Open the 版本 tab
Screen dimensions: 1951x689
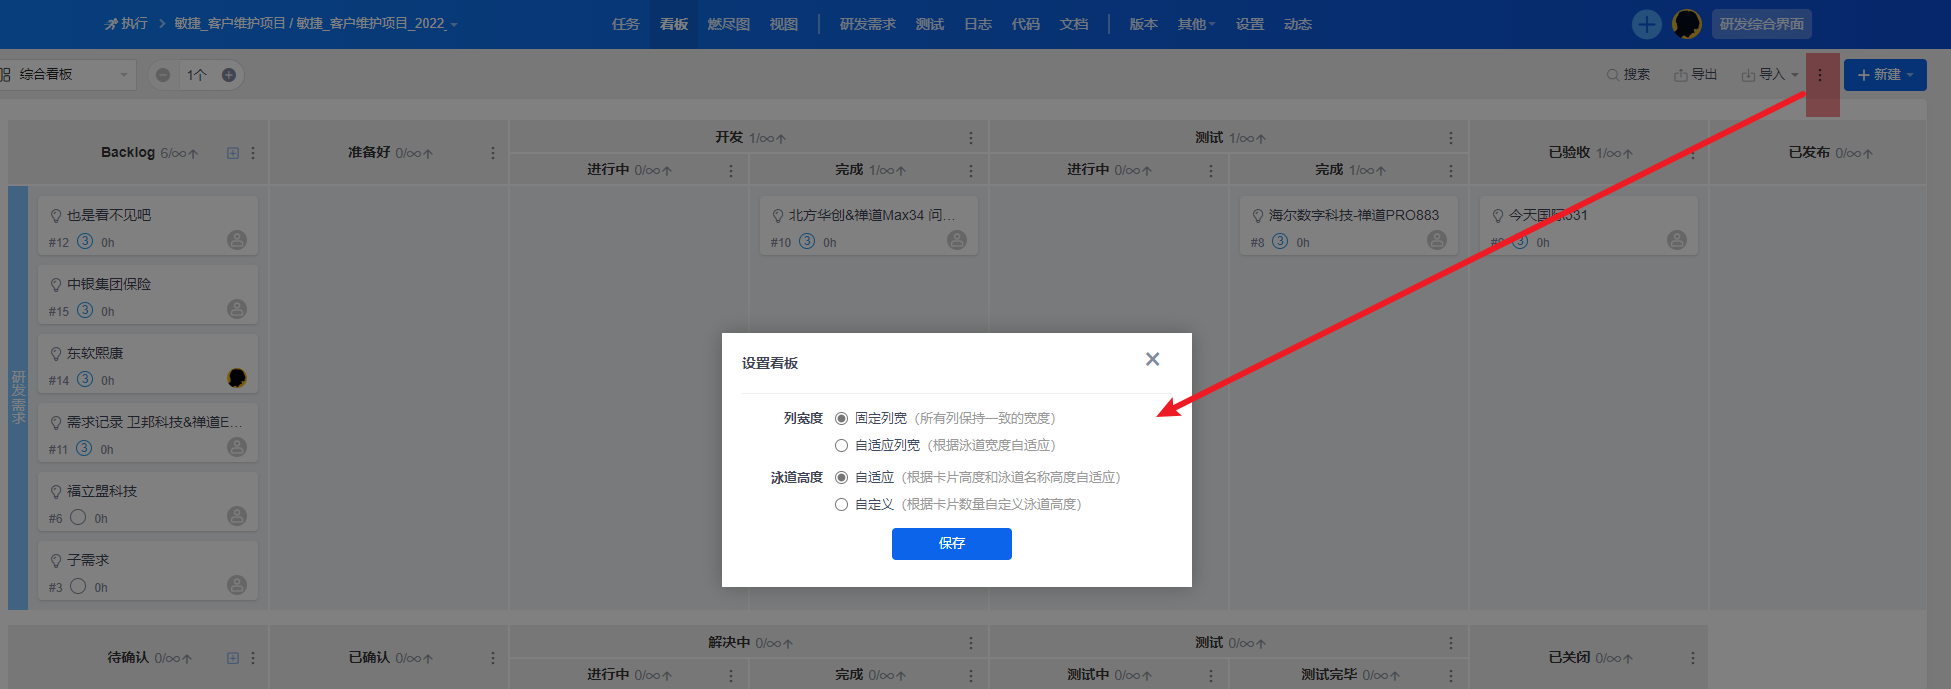[1143, 24]
